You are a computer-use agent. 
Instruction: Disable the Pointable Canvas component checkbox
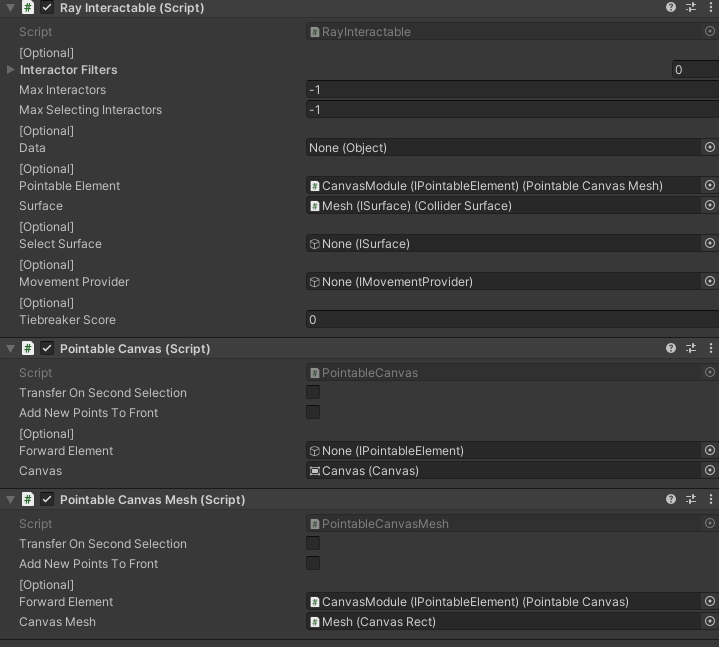(x=47, y=348)
